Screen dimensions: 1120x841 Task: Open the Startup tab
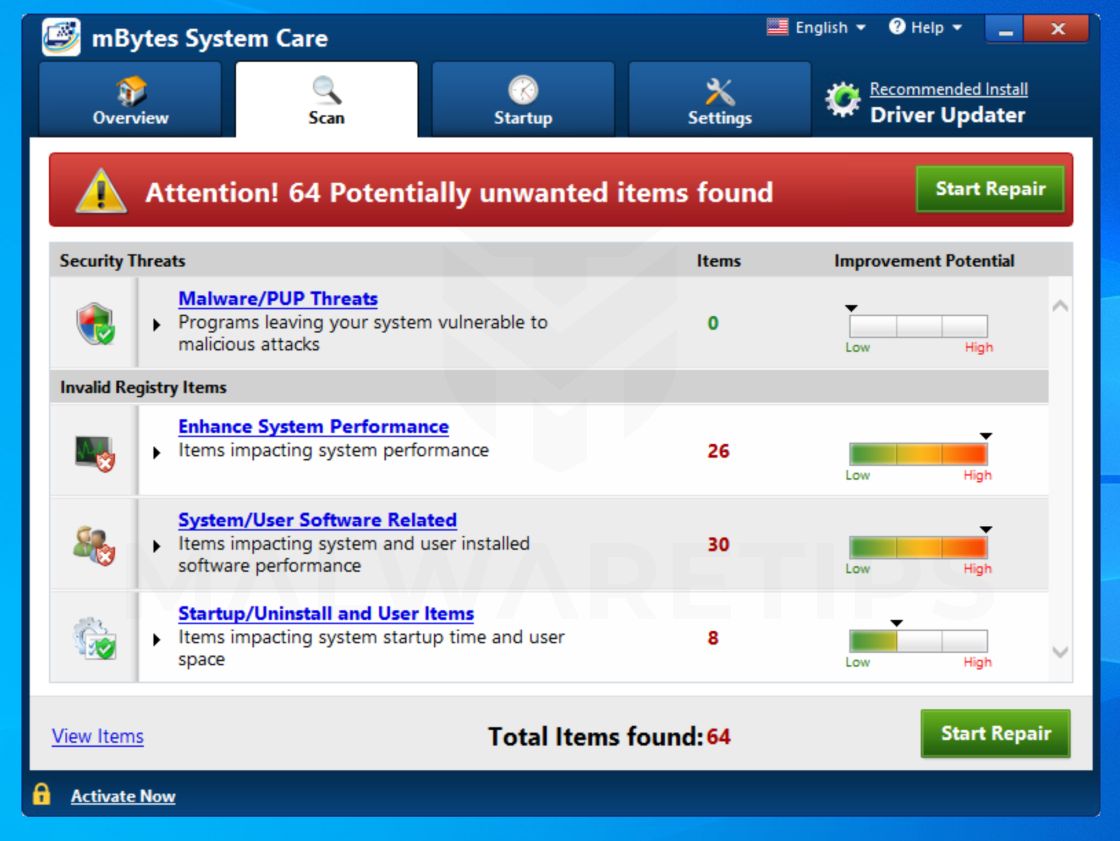click(x=523, y=99)
